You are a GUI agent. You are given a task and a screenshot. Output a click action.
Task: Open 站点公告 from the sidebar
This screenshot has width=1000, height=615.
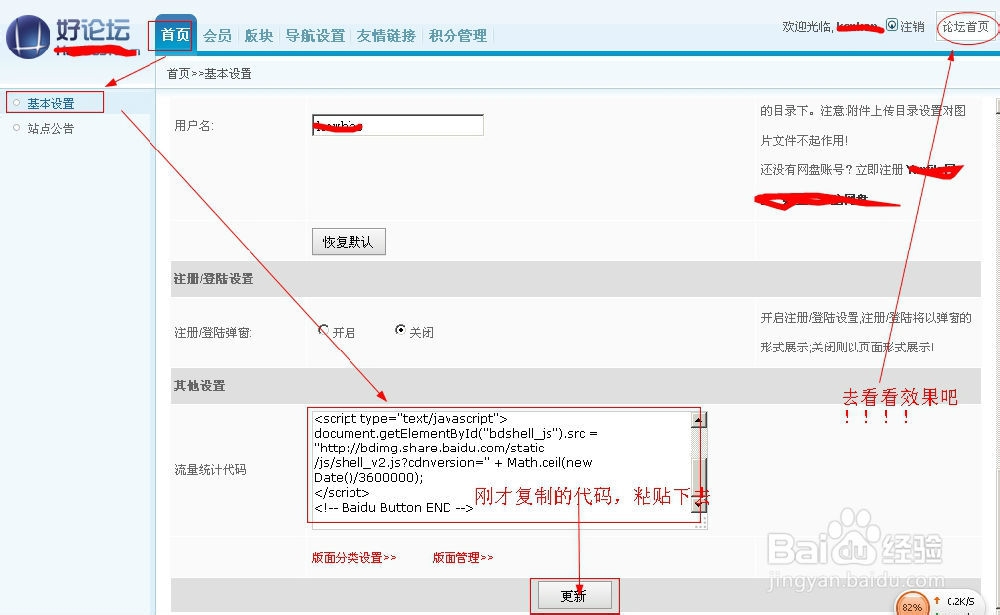(x=49, y=127)
